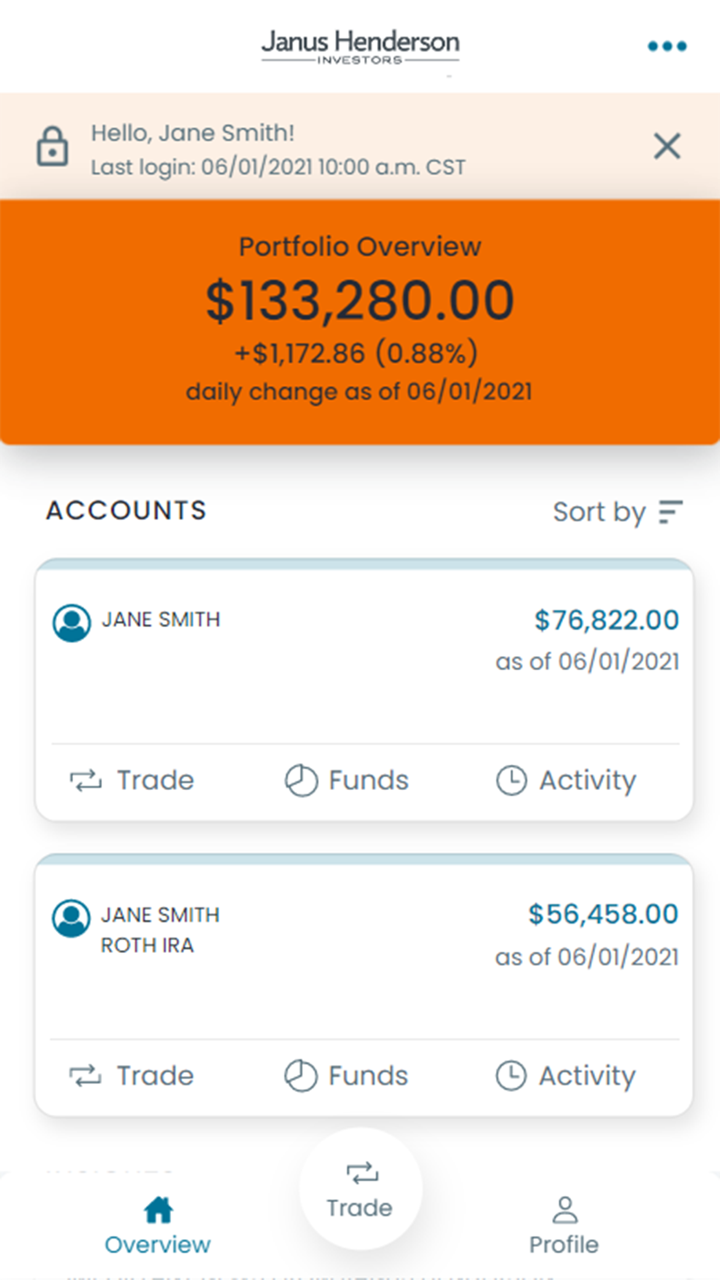Open Activity for the Roth IRA account
720x1280 pixels.
tap(566, 1076)
